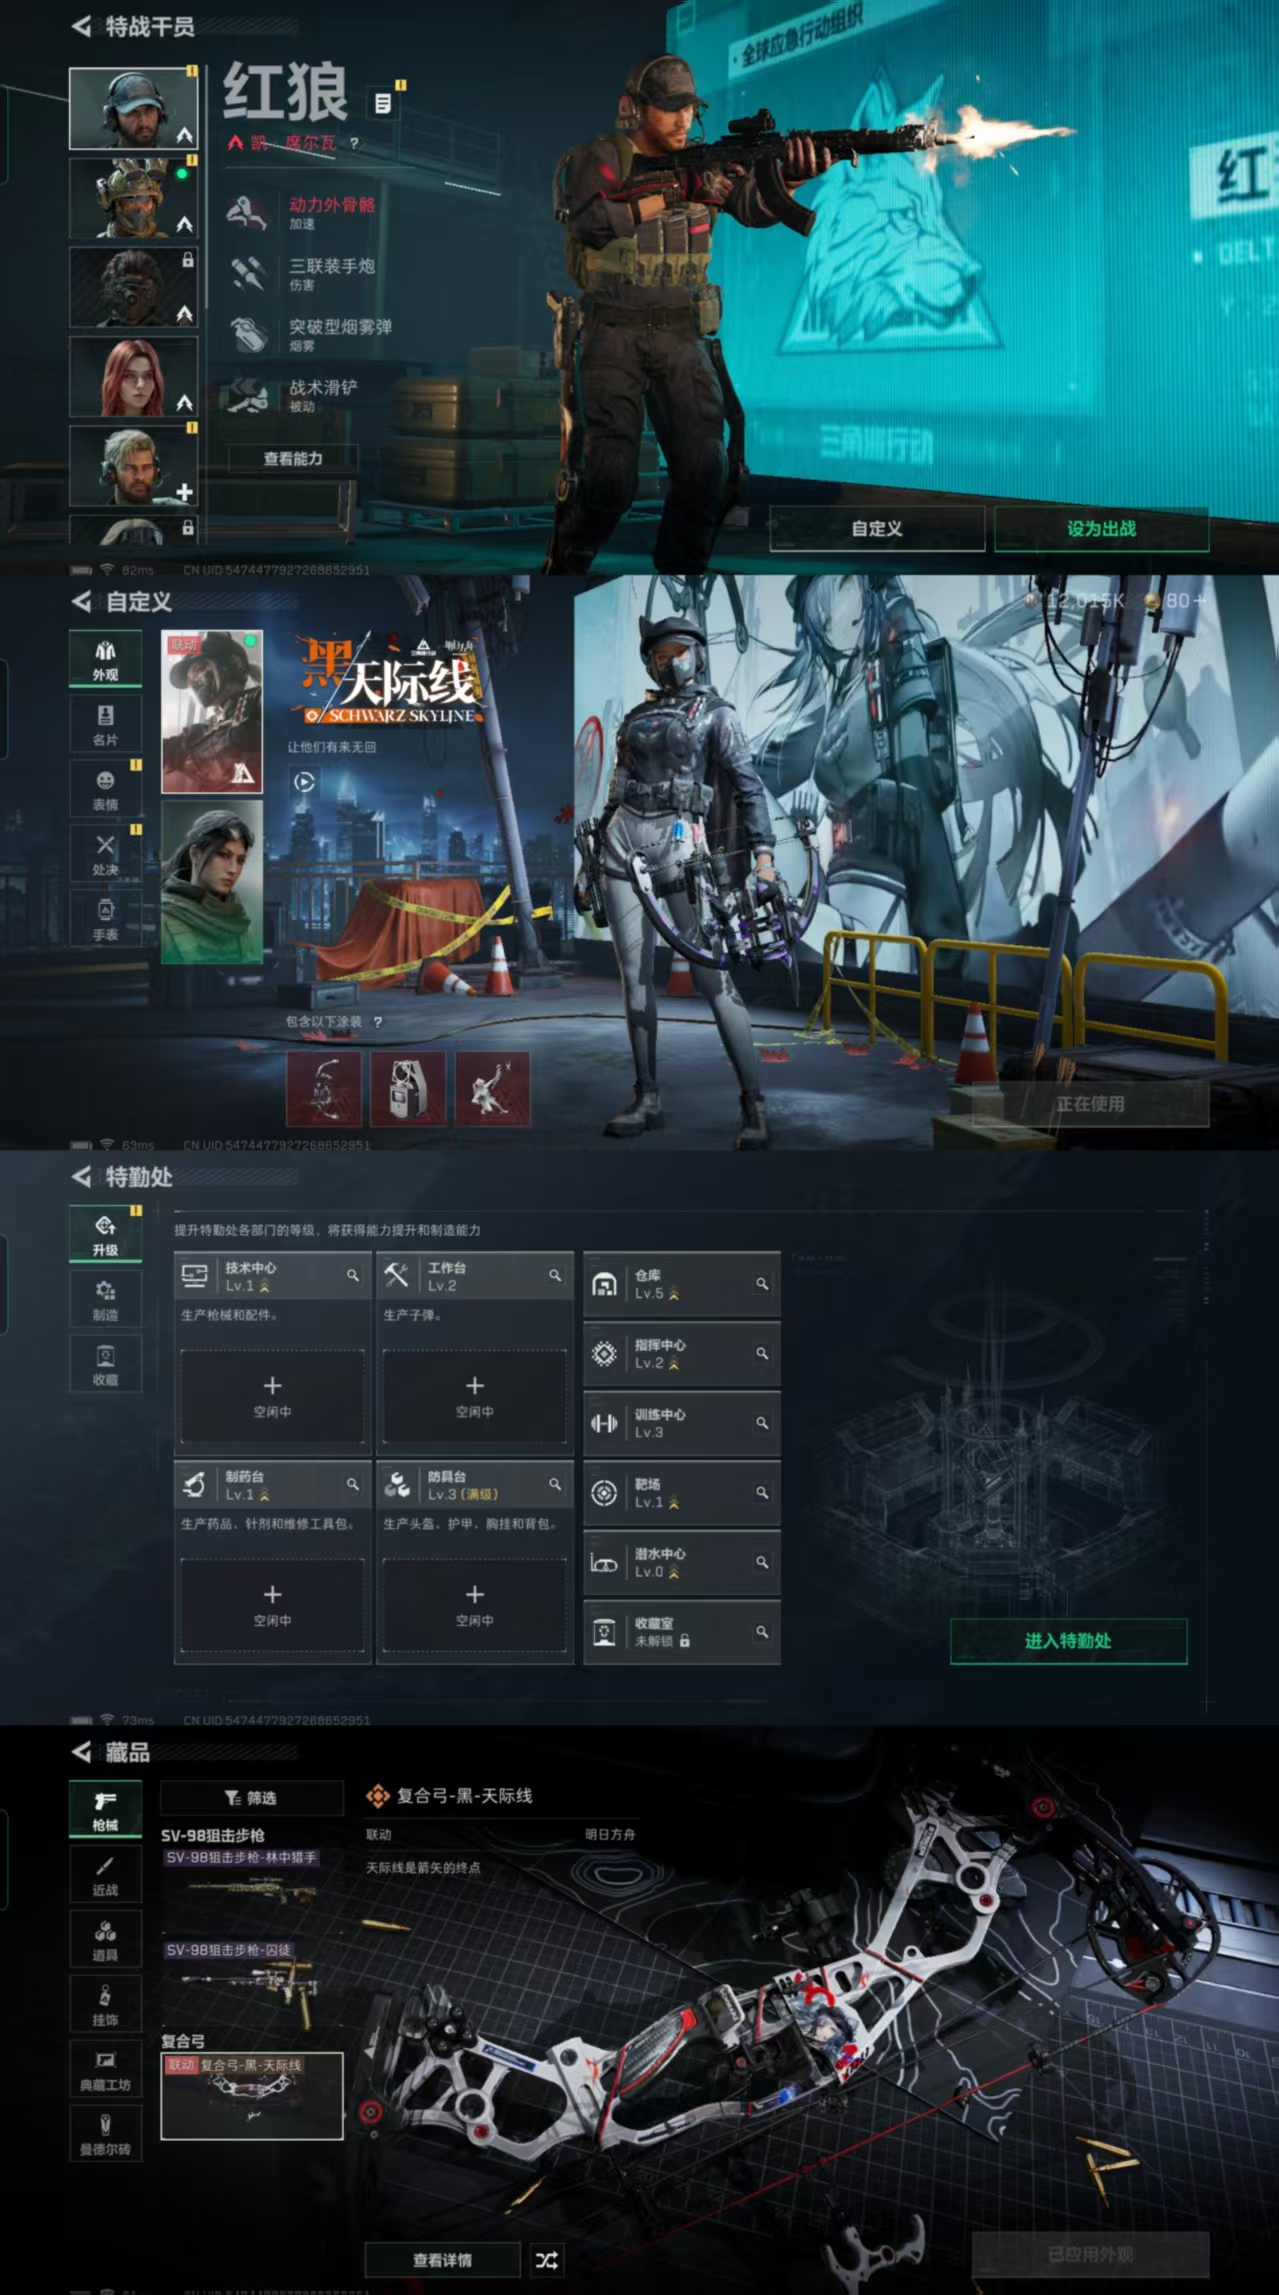This screenshot has width=1279, height=2295.
Task: Select the first operator portrait with headset and cap
Action: click(133, 108)
